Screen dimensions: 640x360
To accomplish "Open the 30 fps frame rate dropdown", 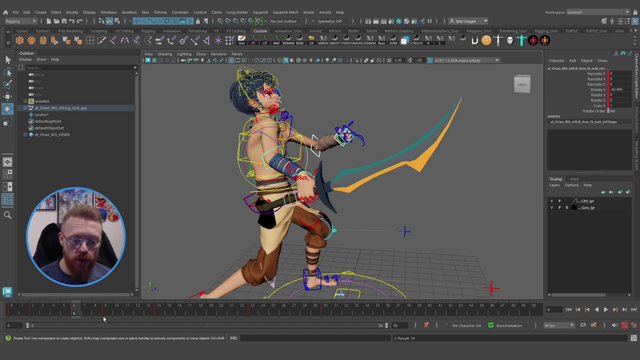I will 559,325.
